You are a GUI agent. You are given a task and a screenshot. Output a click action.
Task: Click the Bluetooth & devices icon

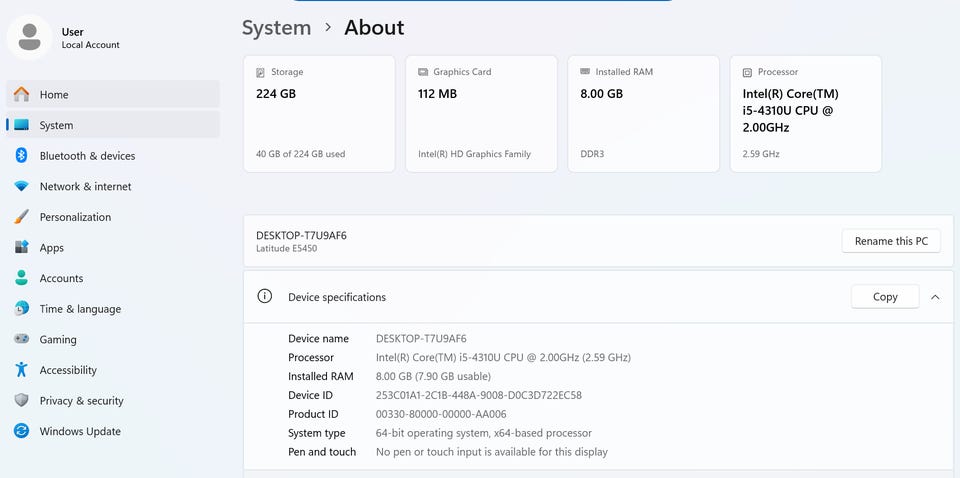coord(21,155)
